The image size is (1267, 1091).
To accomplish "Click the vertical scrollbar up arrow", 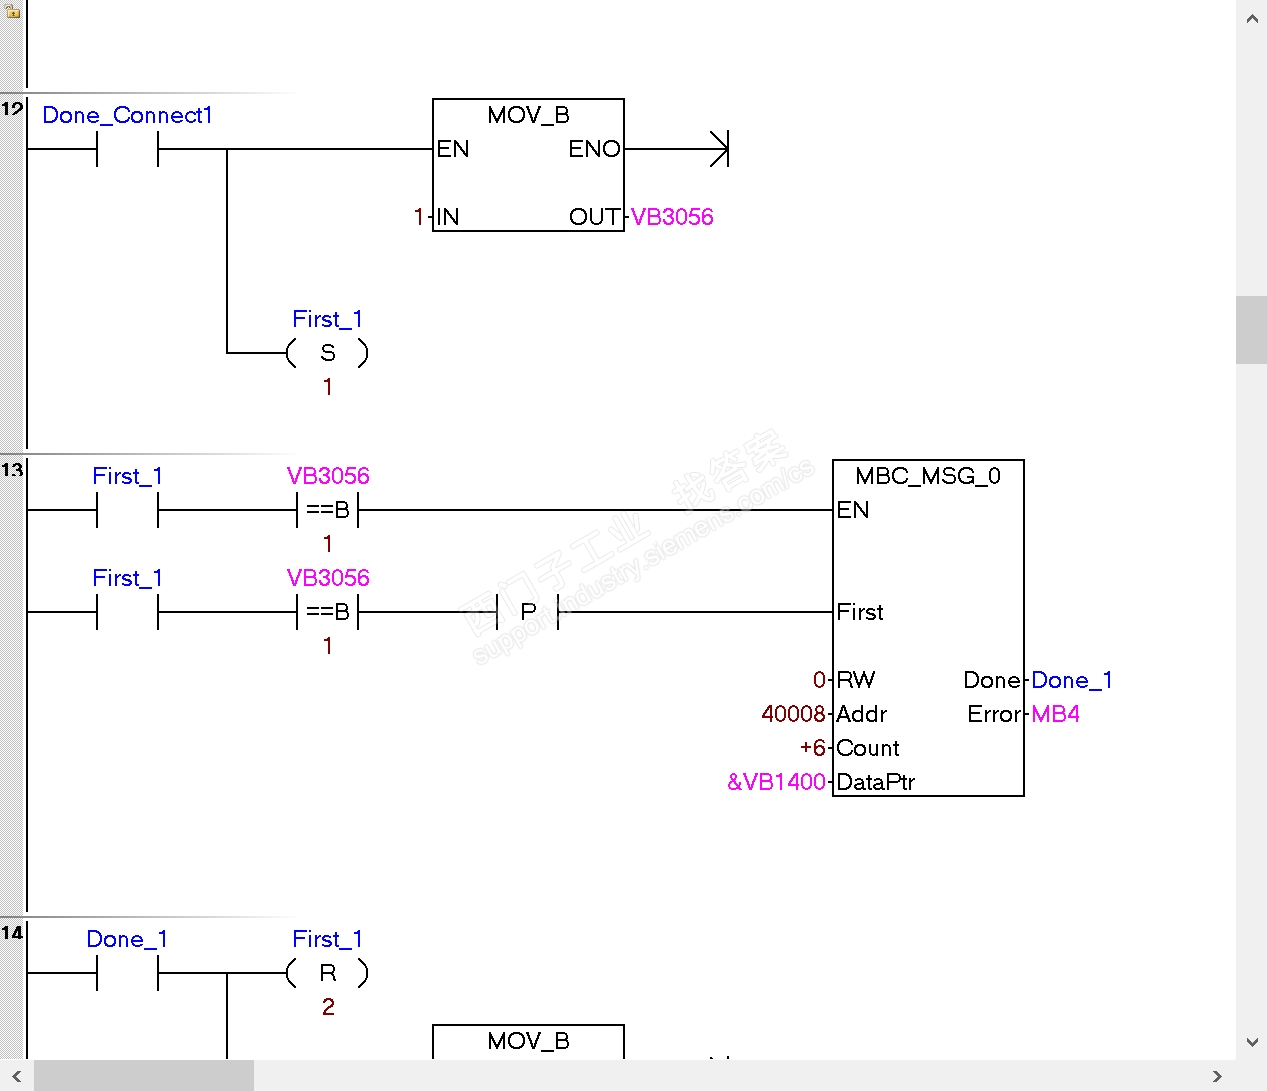I will tap(1252, 18).
